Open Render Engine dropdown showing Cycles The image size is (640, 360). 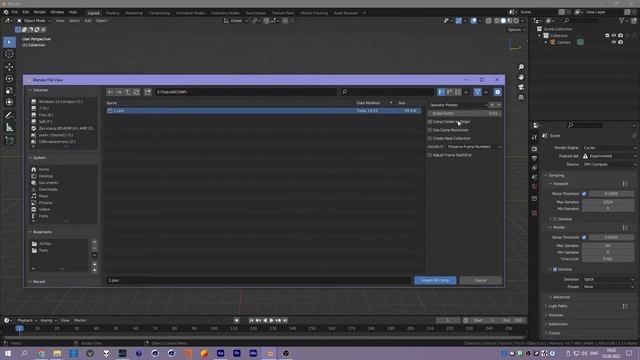(x=609, y=148)
